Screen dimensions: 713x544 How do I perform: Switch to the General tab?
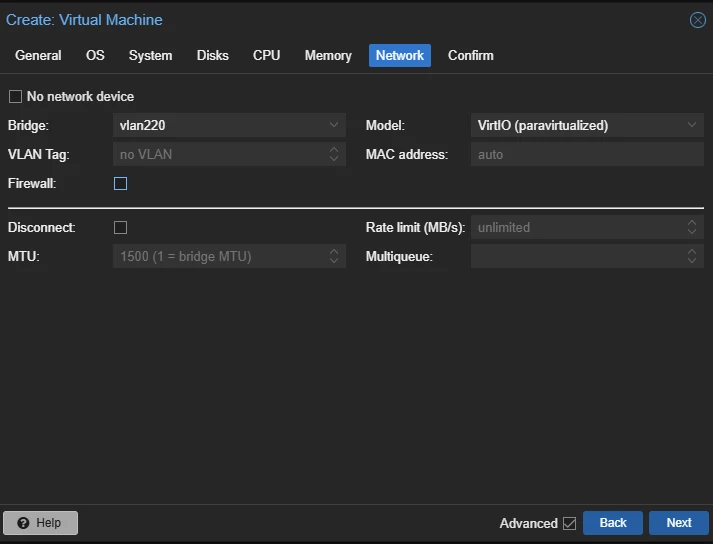point(38,55)
